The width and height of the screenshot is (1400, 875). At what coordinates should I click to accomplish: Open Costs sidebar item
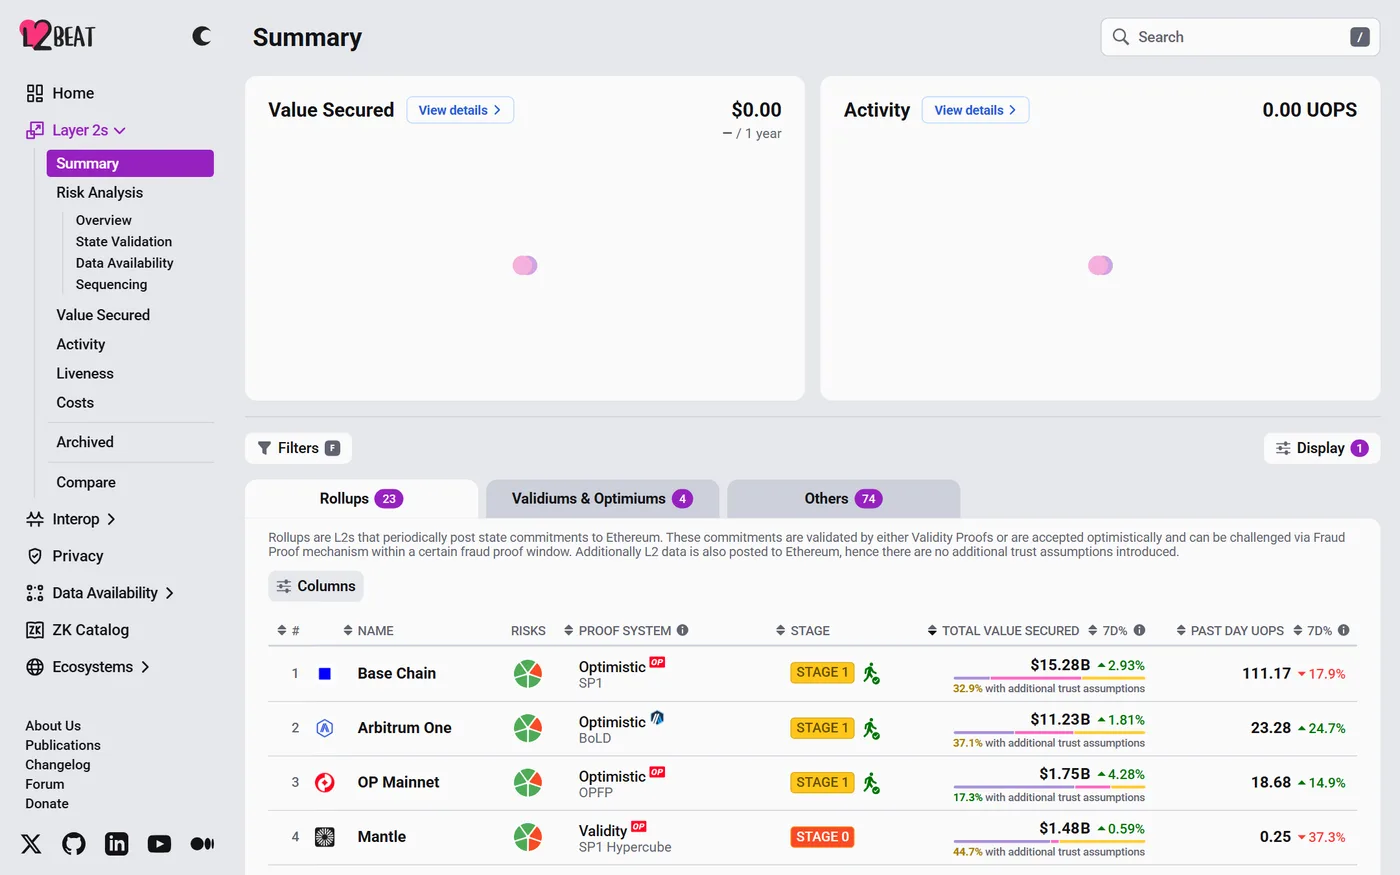point(75,402)
